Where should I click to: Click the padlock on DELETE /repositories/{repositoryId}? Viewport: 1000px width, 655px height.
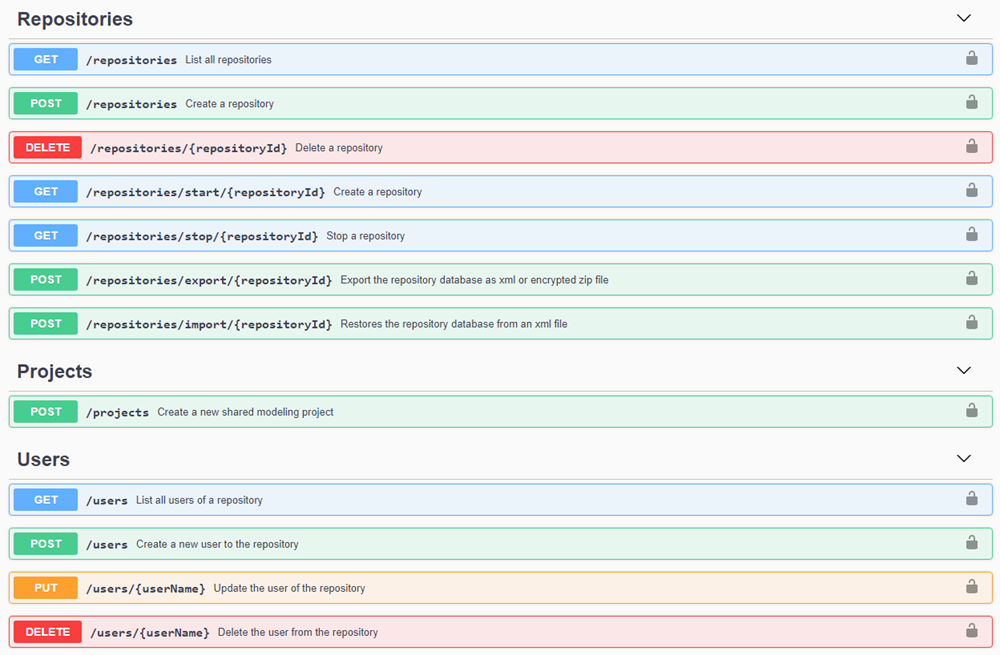tap(971, 147)
